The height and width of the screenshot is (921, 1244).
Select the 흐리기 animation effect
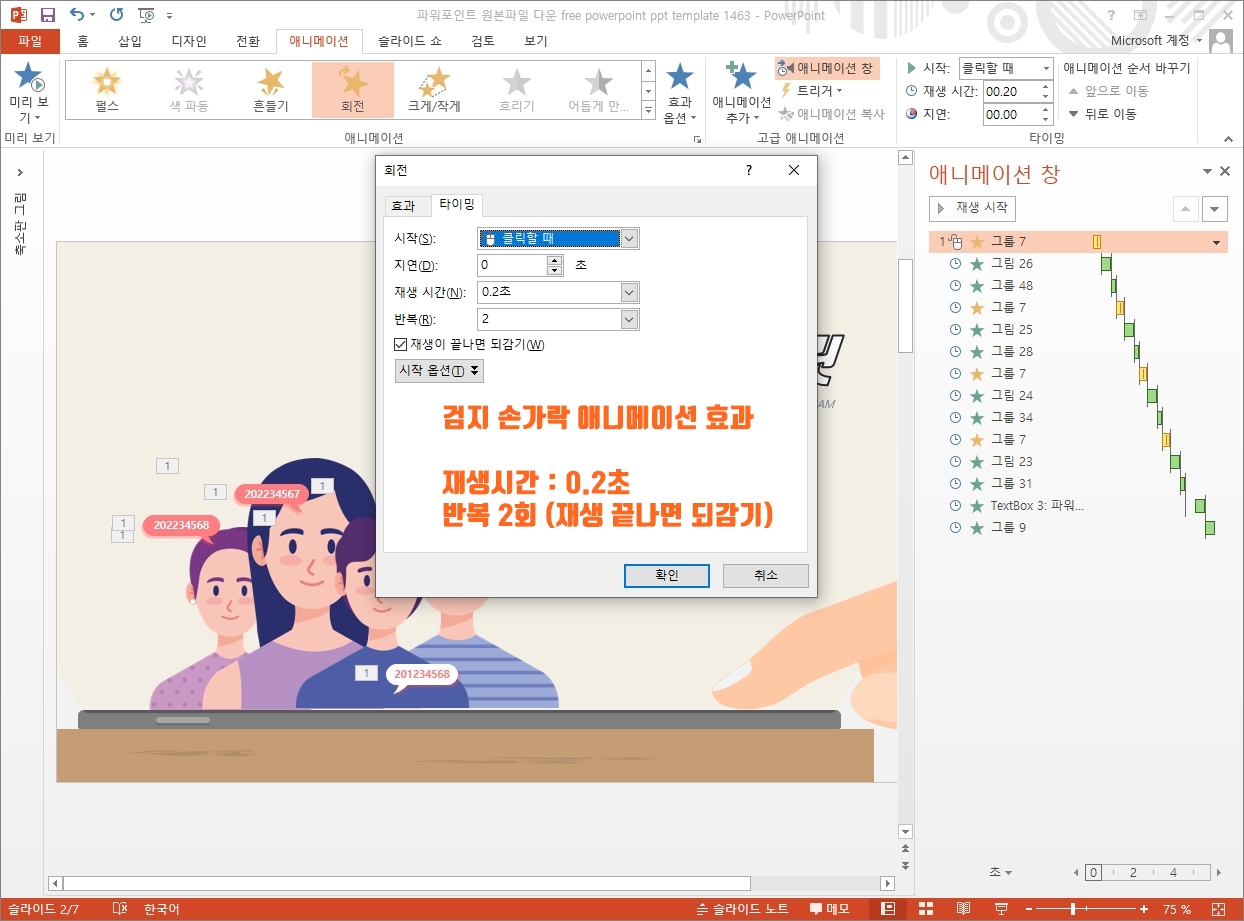516,90
